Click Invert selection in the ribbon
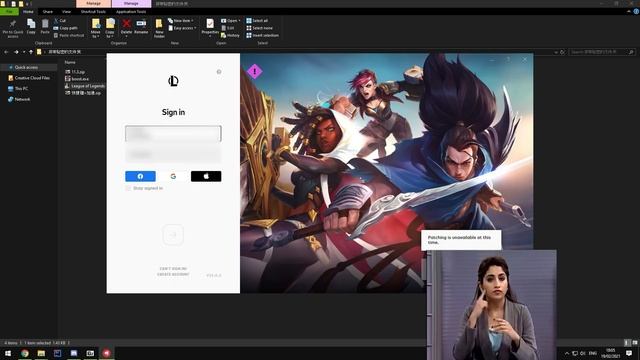 262,36
